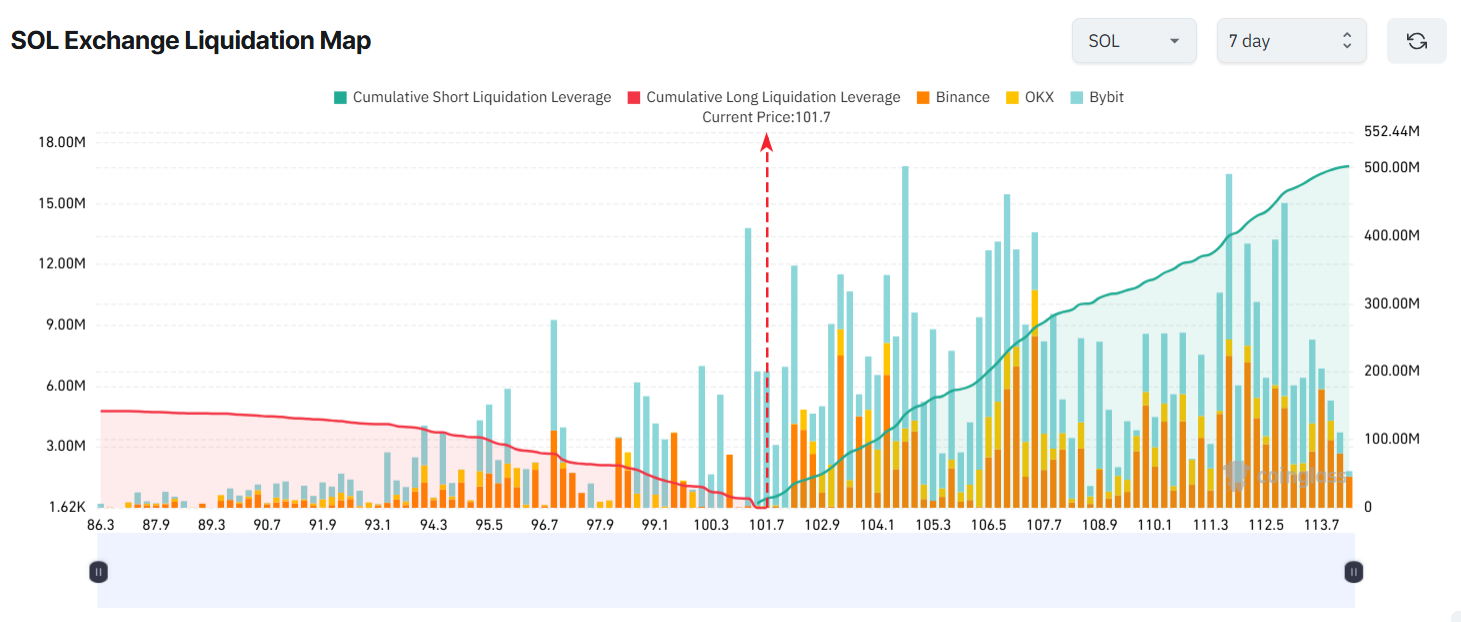Click the left pause handle of range selector
The image size is (1461, 622).
click(x=98, y=571)
